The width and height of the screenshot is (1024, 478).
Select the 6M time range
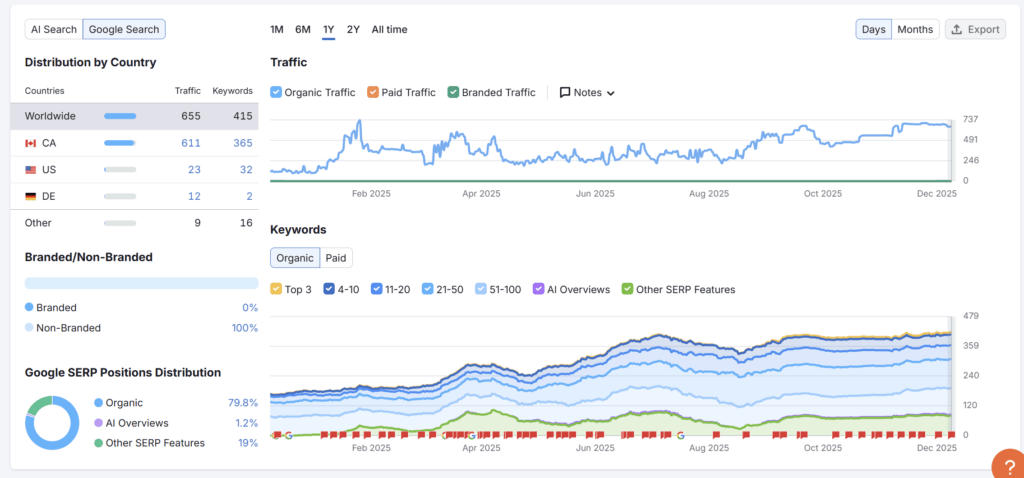point(302,29)
